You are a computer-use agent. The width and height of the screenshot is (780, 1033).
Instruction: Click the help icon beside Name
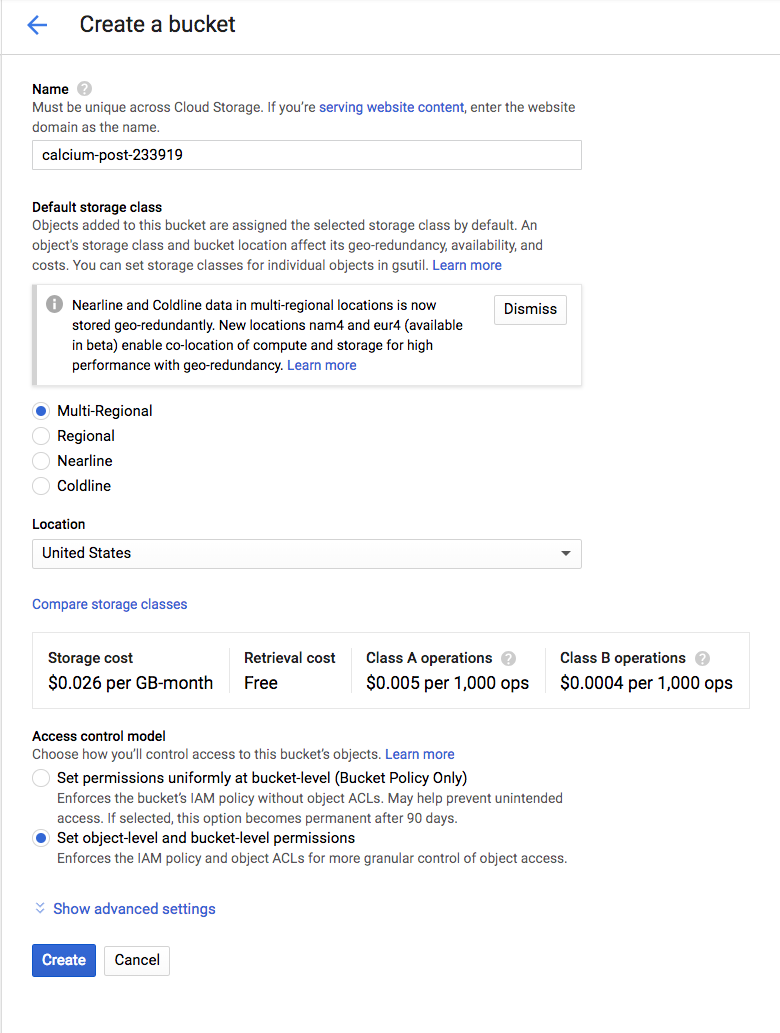click(x=84, y=89)
